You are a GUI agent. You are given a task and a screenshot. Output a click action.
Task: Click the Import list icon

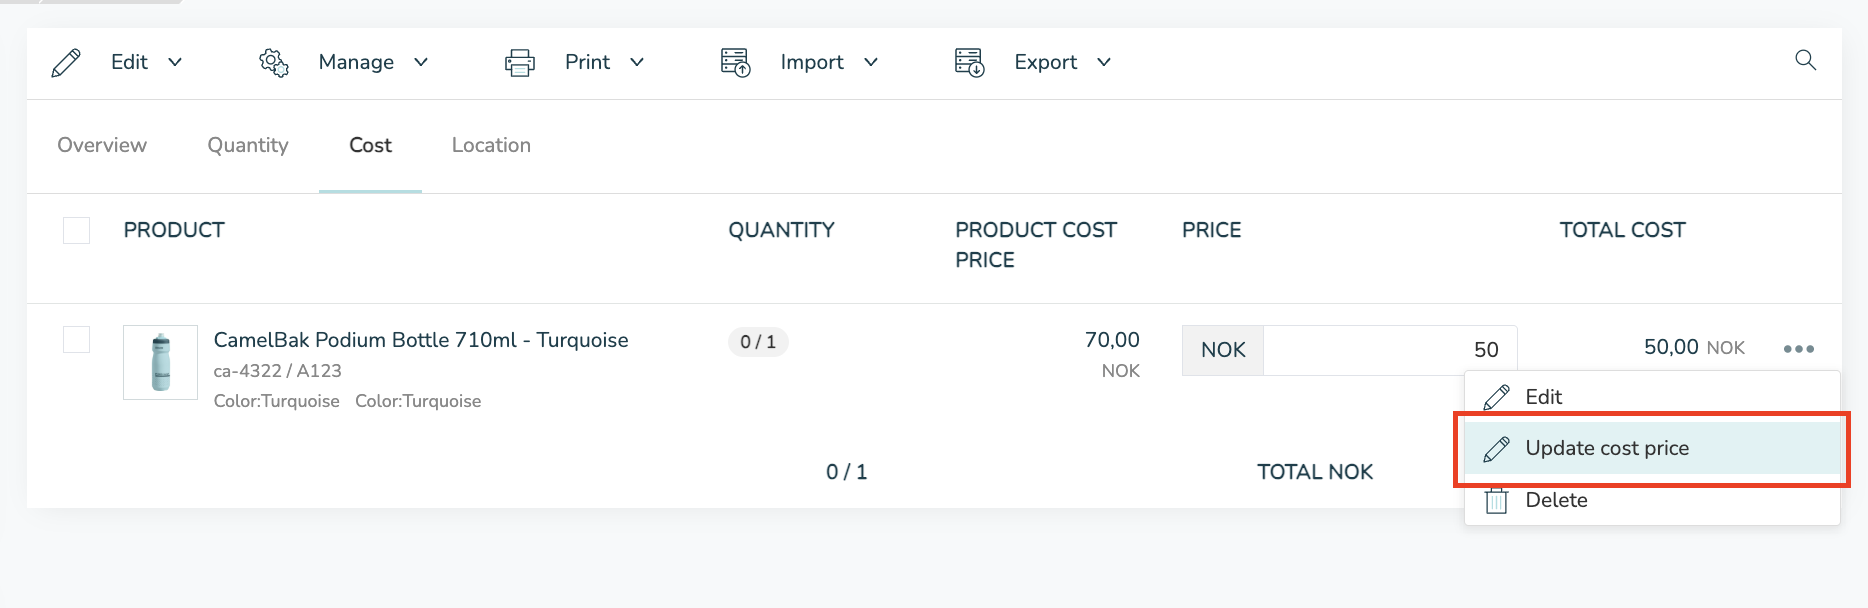(x=736, y=63)
